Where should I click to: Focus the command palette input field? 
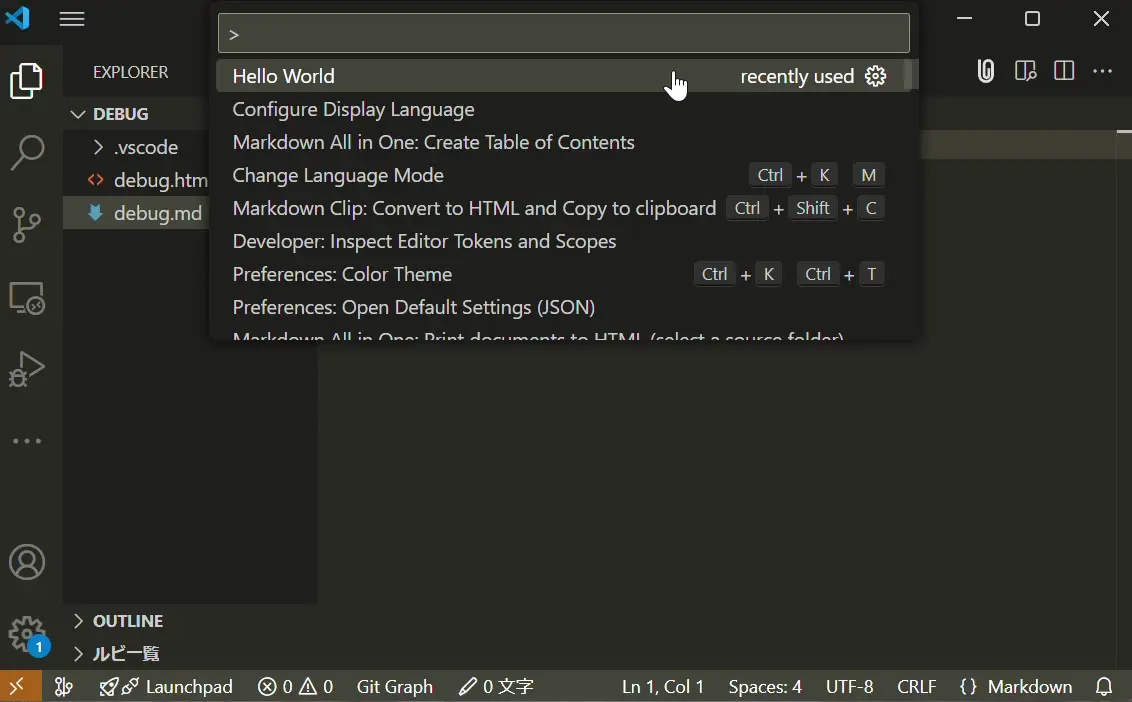tap(564, 33)
